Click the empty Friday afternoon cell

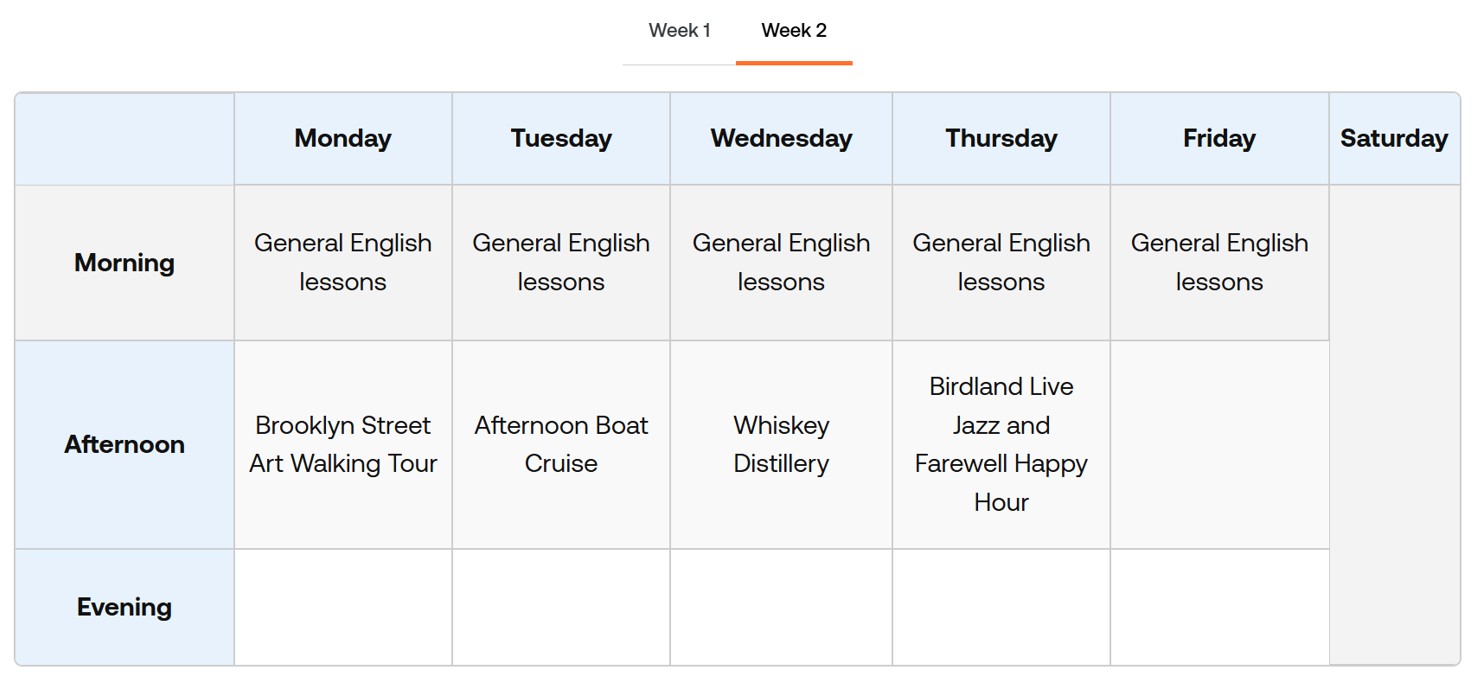(1219, 445)
